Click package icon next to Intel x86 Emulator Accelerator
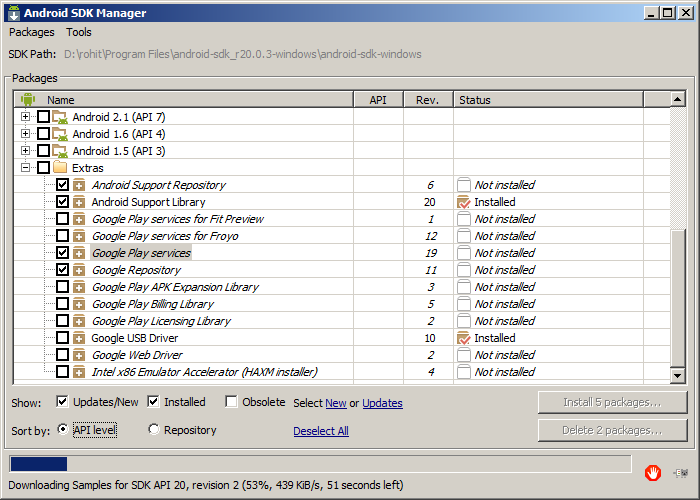 (x=79, y=372)
